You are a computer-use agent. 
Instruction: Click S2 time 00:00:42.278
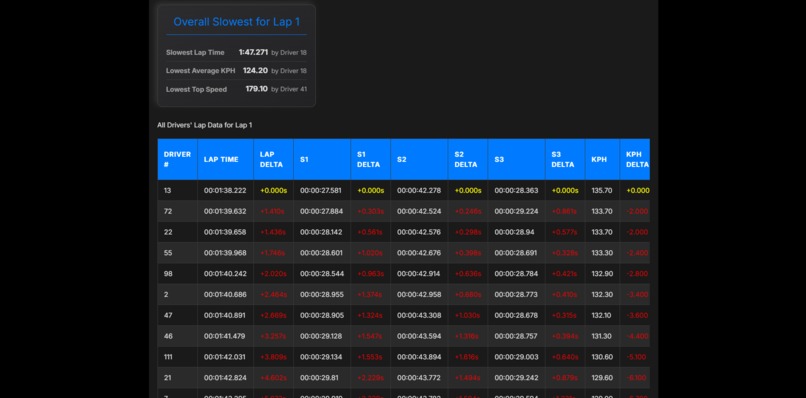coord(419,190)
